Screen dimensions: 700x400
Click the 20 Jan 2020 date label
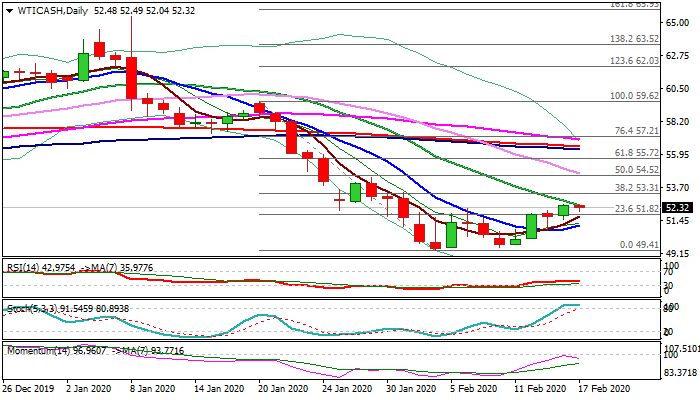pyautogui.click(x=283, y=388)
